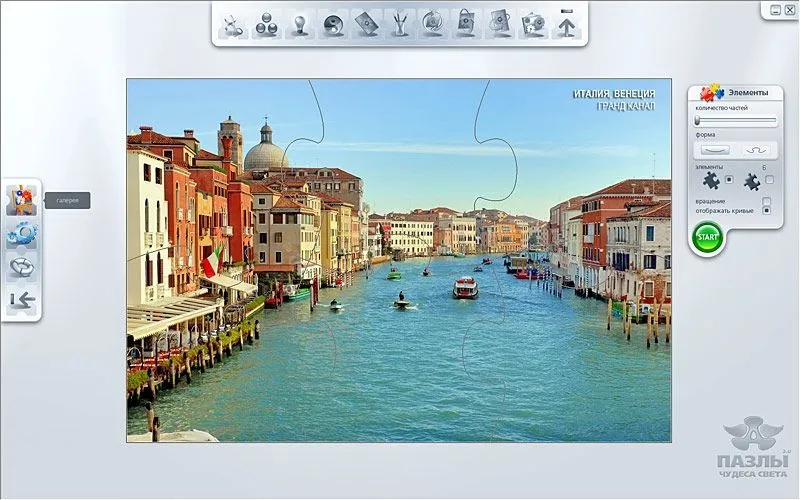Click the Venice Grand Canal puzzle image
Screen dimensions: 800x500
(x=398, y=260)
